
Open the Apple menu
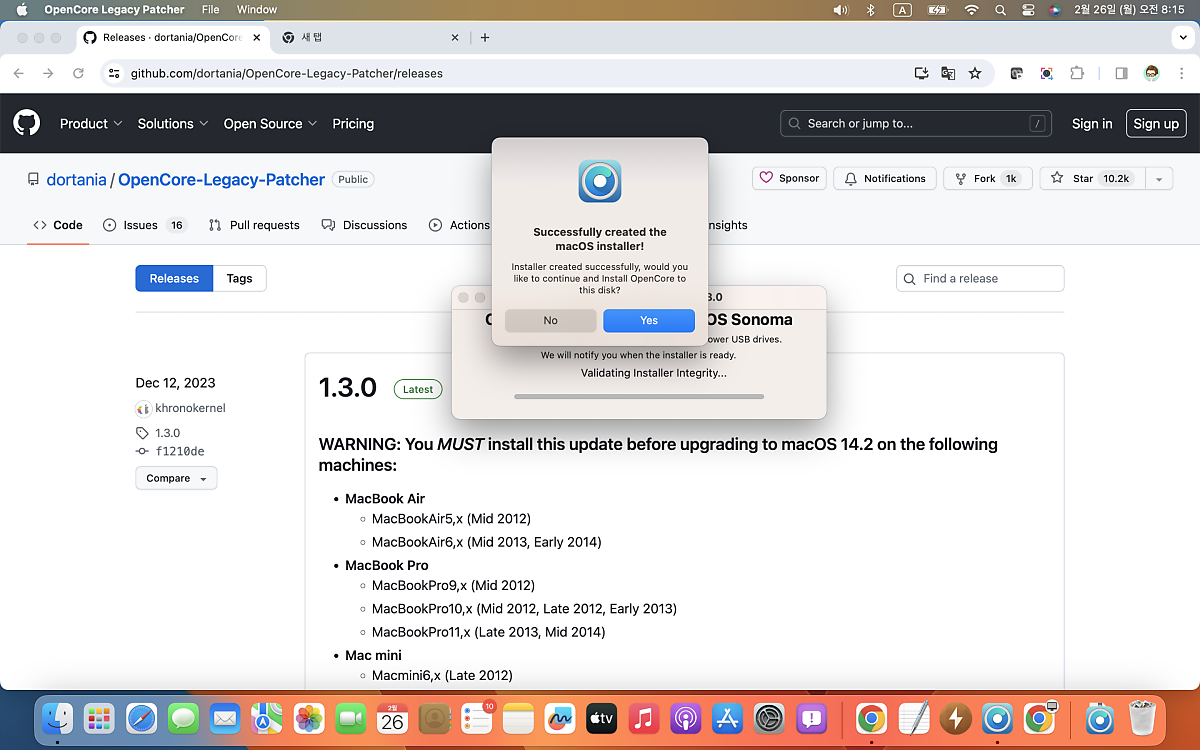click(22, 9)
